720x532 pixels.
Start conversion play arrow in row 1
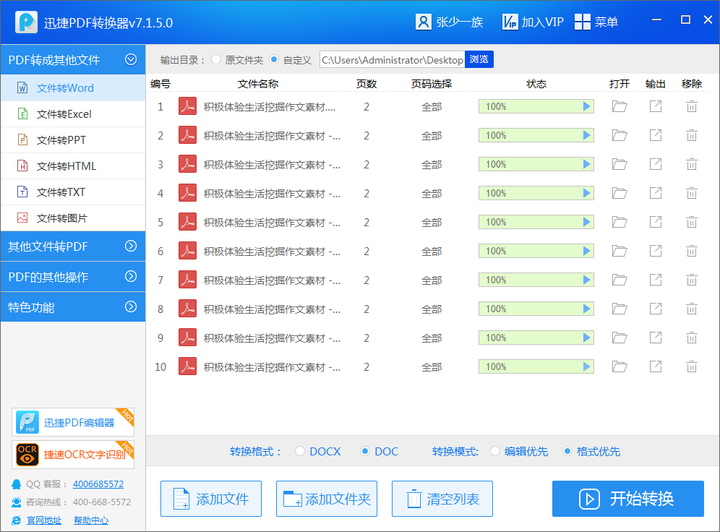tap(586, 106)
